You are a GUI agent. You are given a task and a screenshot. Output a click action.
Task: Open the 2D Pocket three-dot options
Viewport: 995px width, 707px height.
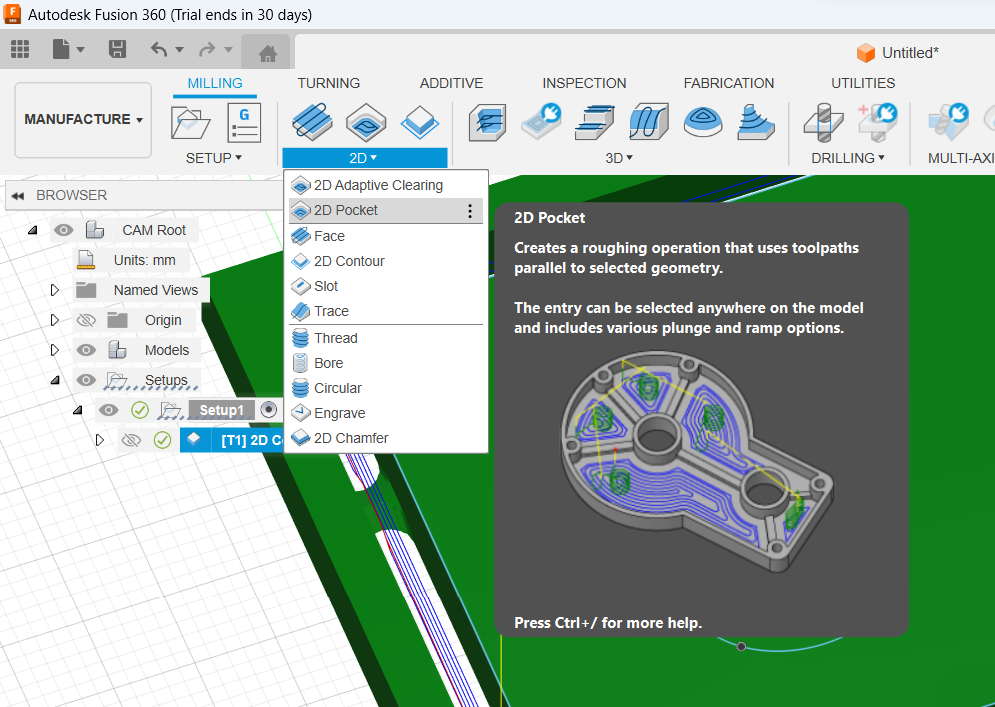(x=470, y=211)
